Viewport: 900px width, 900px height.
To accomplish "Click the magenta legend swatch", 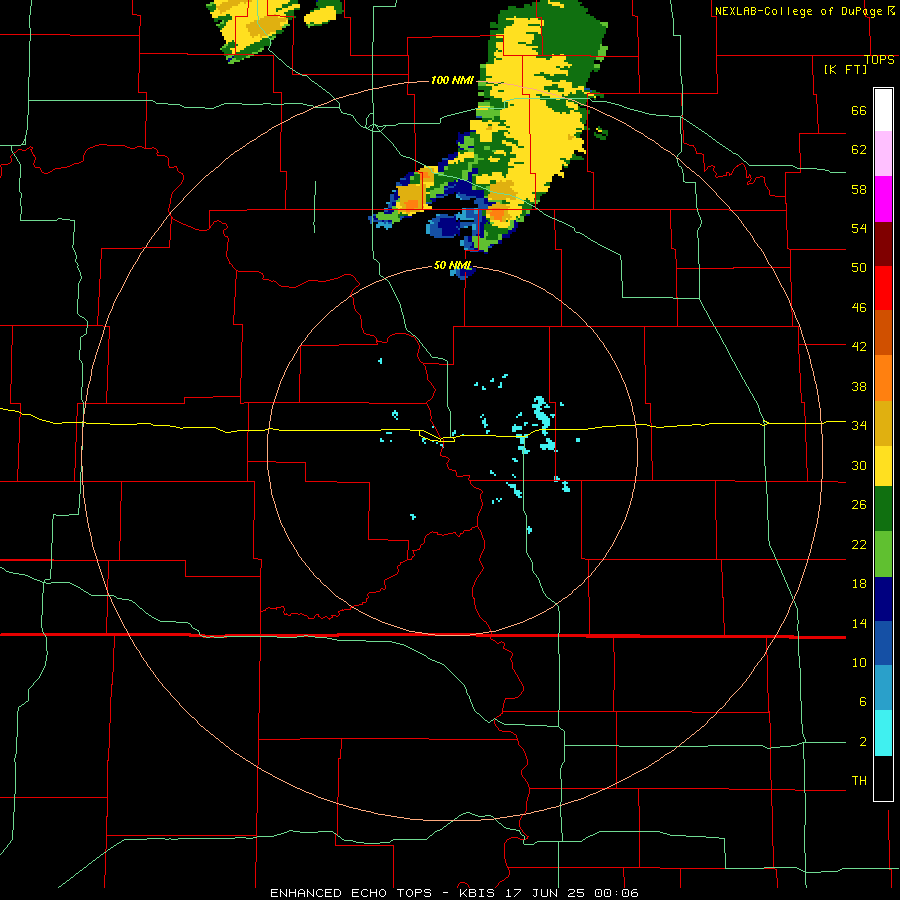I will 883,199.
